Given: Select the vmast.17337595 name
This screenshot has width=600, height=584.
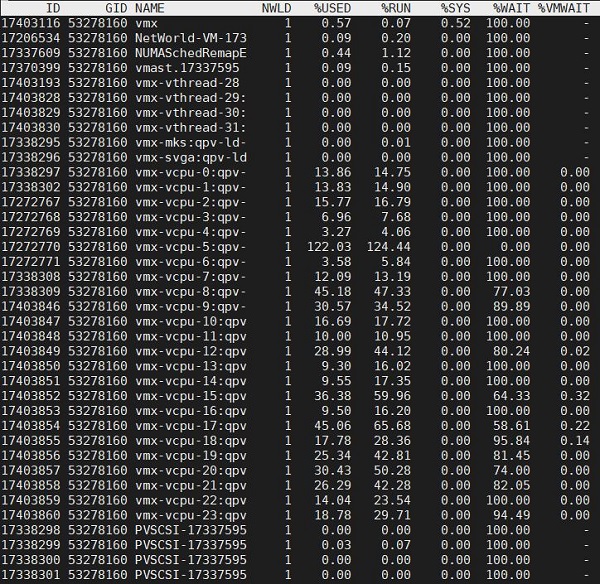Looking at the screenshot, I should click(187, 68).
